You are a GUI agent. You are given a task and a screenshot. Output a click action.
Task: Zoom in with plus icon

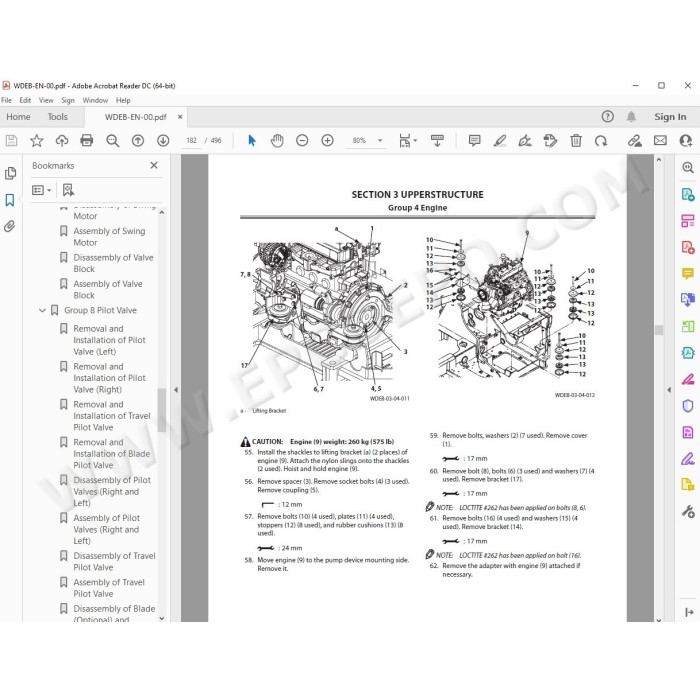tap(327, 141)
